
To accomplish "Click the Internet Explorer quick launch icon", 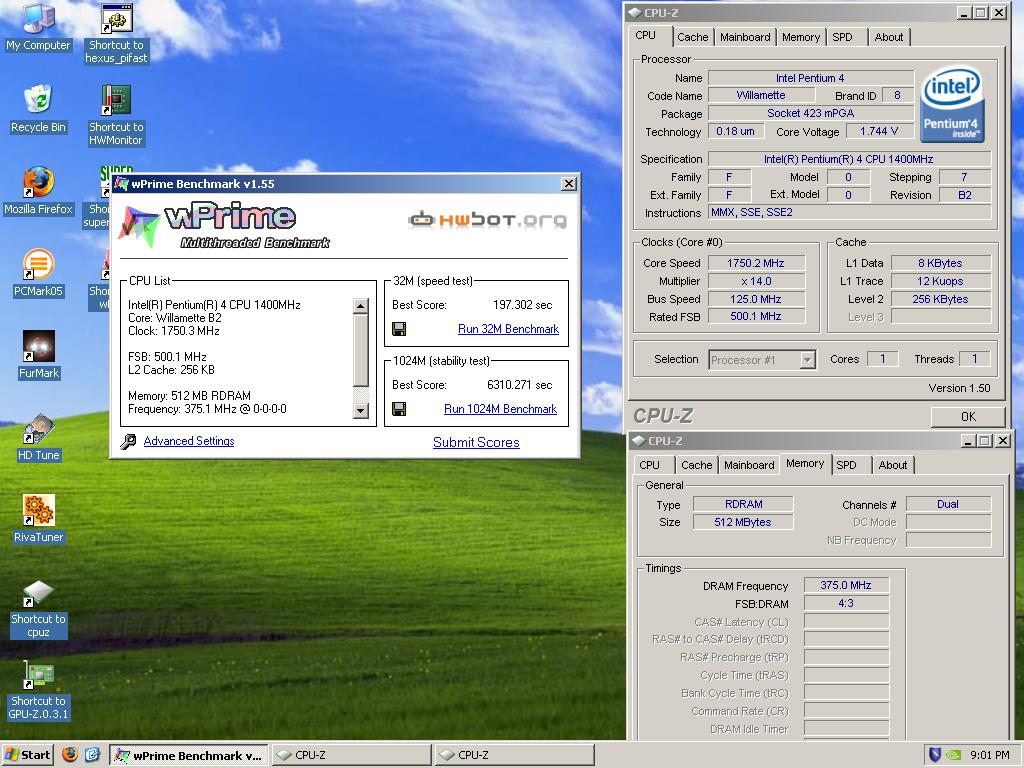I will 92,755.
